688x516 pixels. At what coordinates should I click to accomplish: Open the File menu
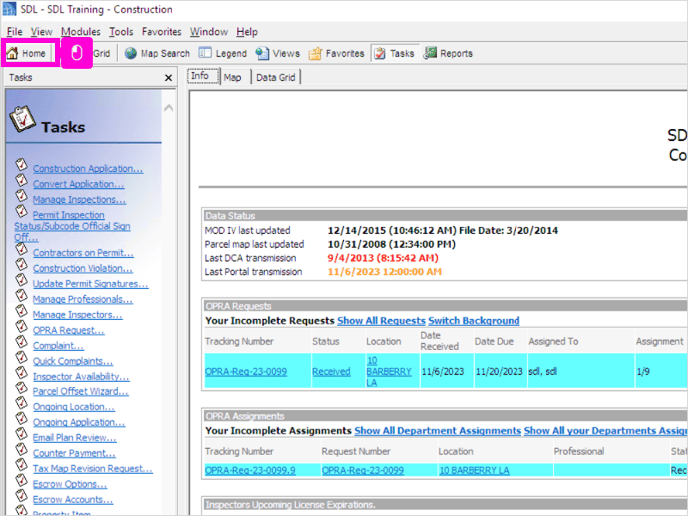click(x=14, y=32)
